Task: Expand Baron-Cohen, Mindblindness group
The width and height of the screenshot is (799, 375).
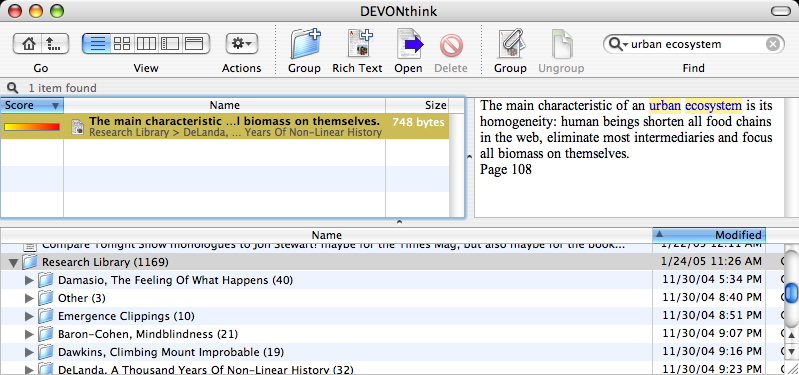Action: (x=29, y=334)
